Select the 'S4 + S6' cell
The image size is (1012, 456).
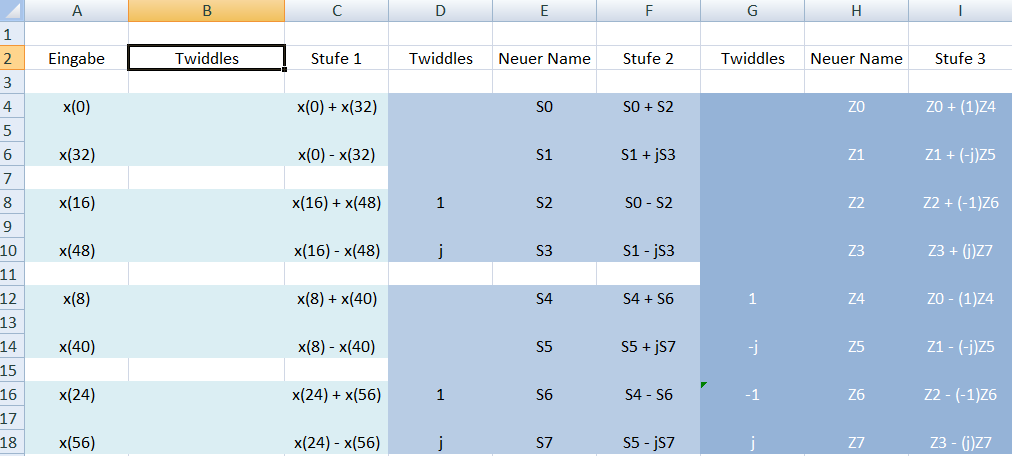point(648,299)
